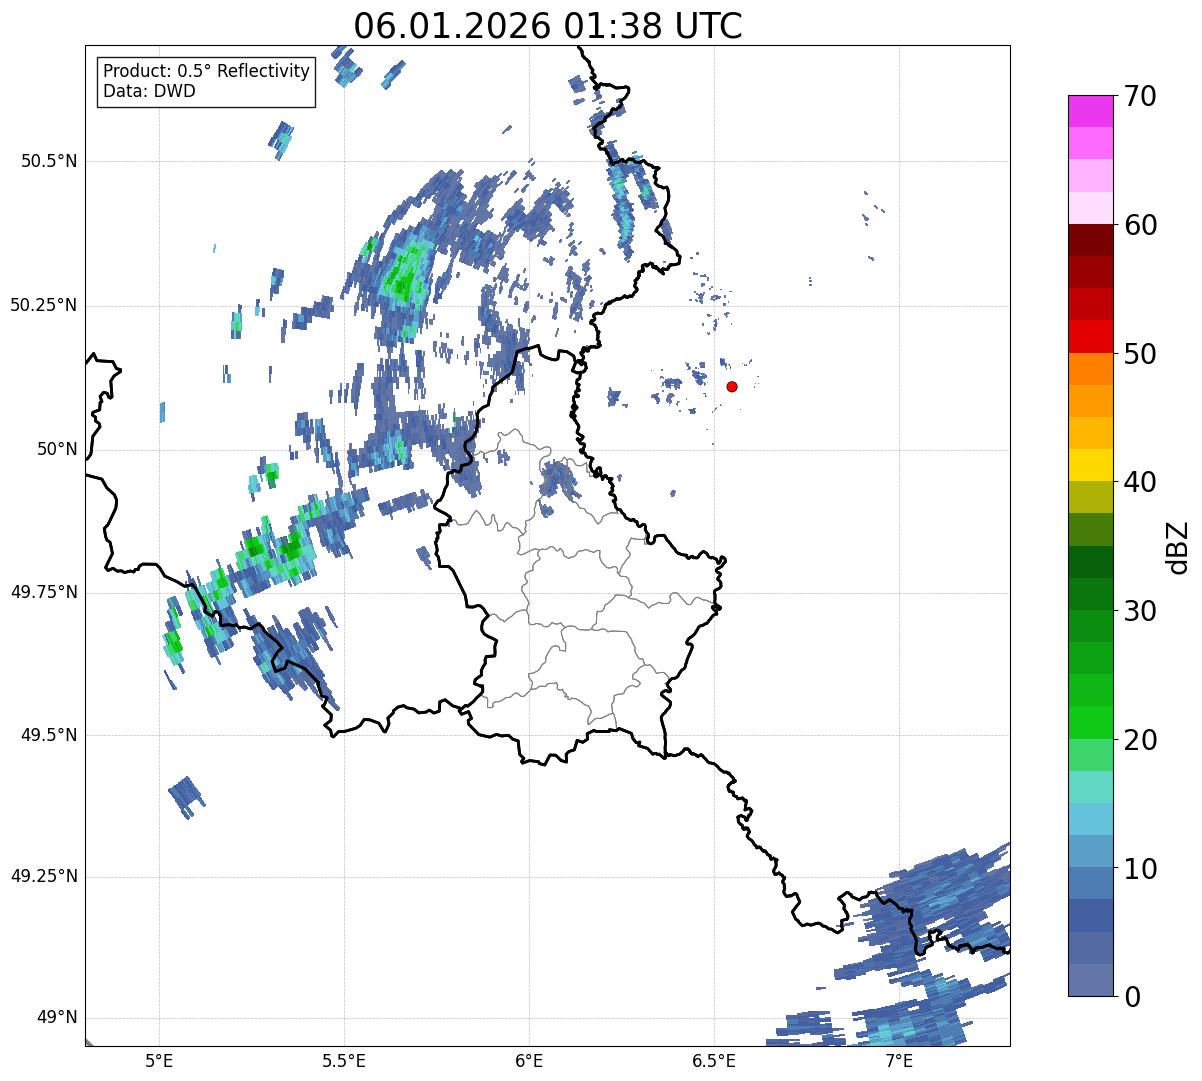
Task: Click the dark maroon colorbar swatch below 60
Action: click(x=1091, y=240)
